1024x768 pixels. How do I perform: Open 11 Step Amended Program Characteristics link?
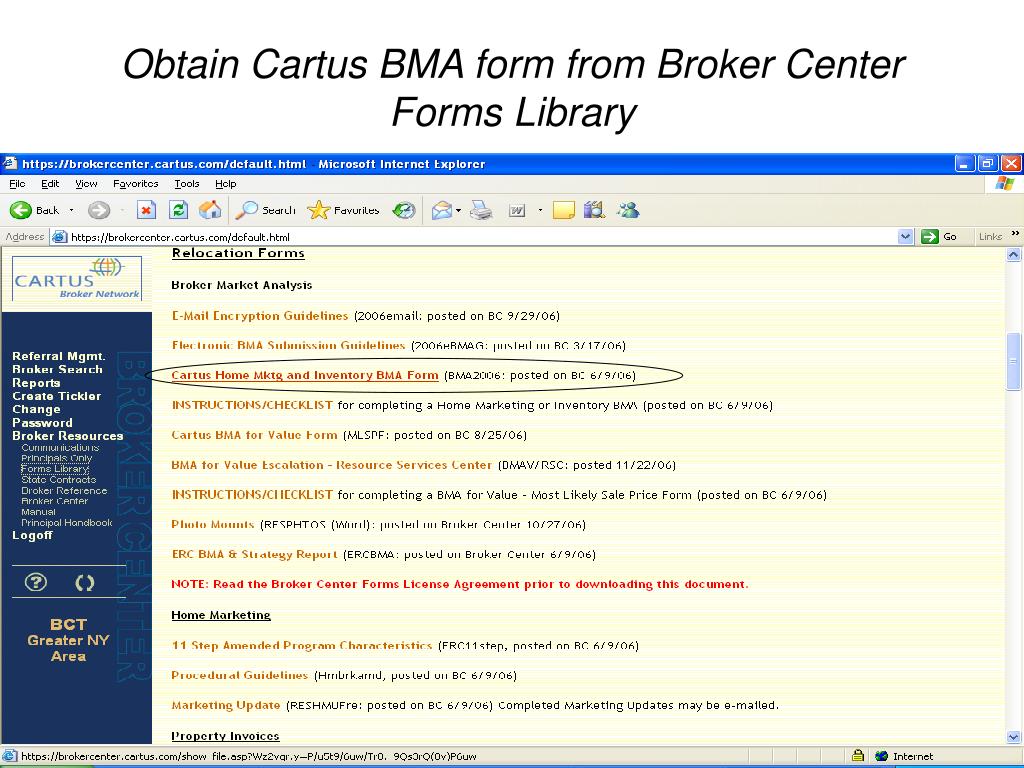pyautogui.click(x=302, y=645)
